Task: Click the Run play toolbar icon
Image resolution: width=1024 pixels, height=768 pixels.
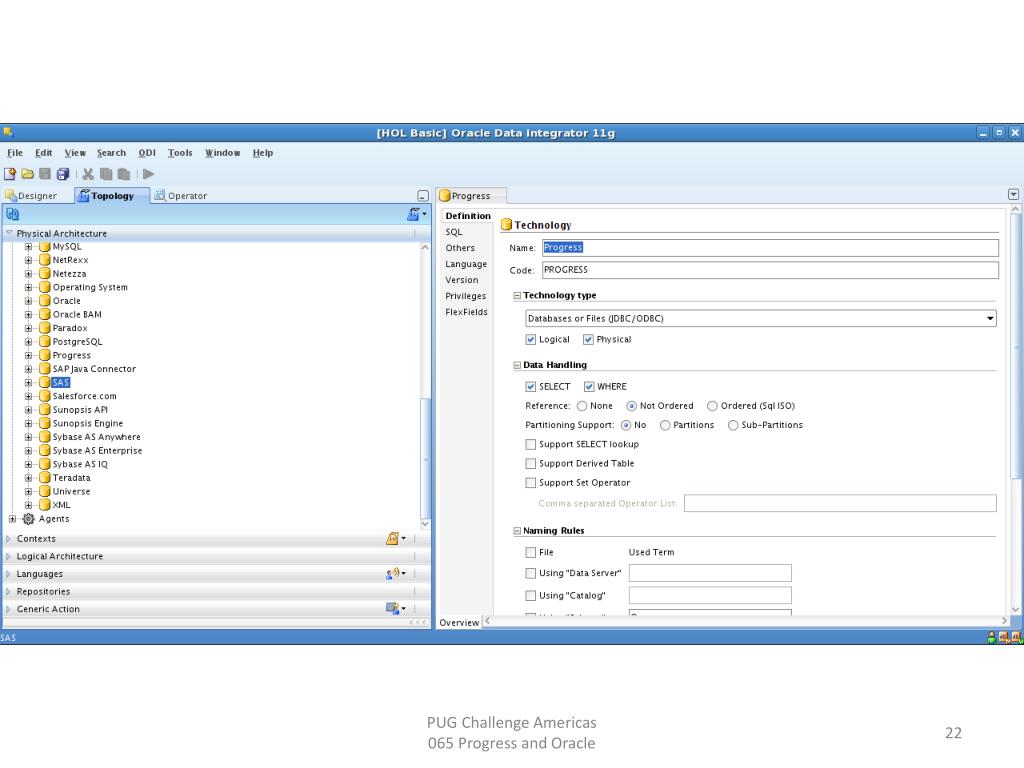Action: coord(149,174)
